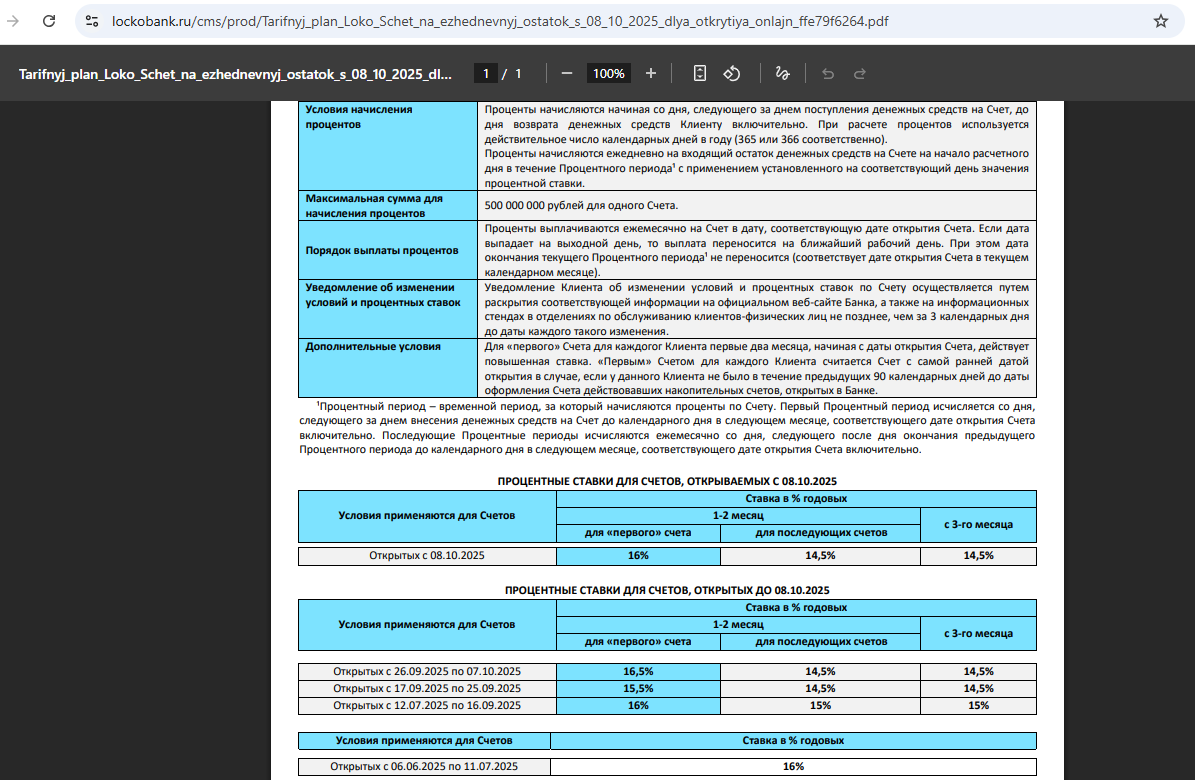Bookmark this page with the star icon

(1160, 21)
